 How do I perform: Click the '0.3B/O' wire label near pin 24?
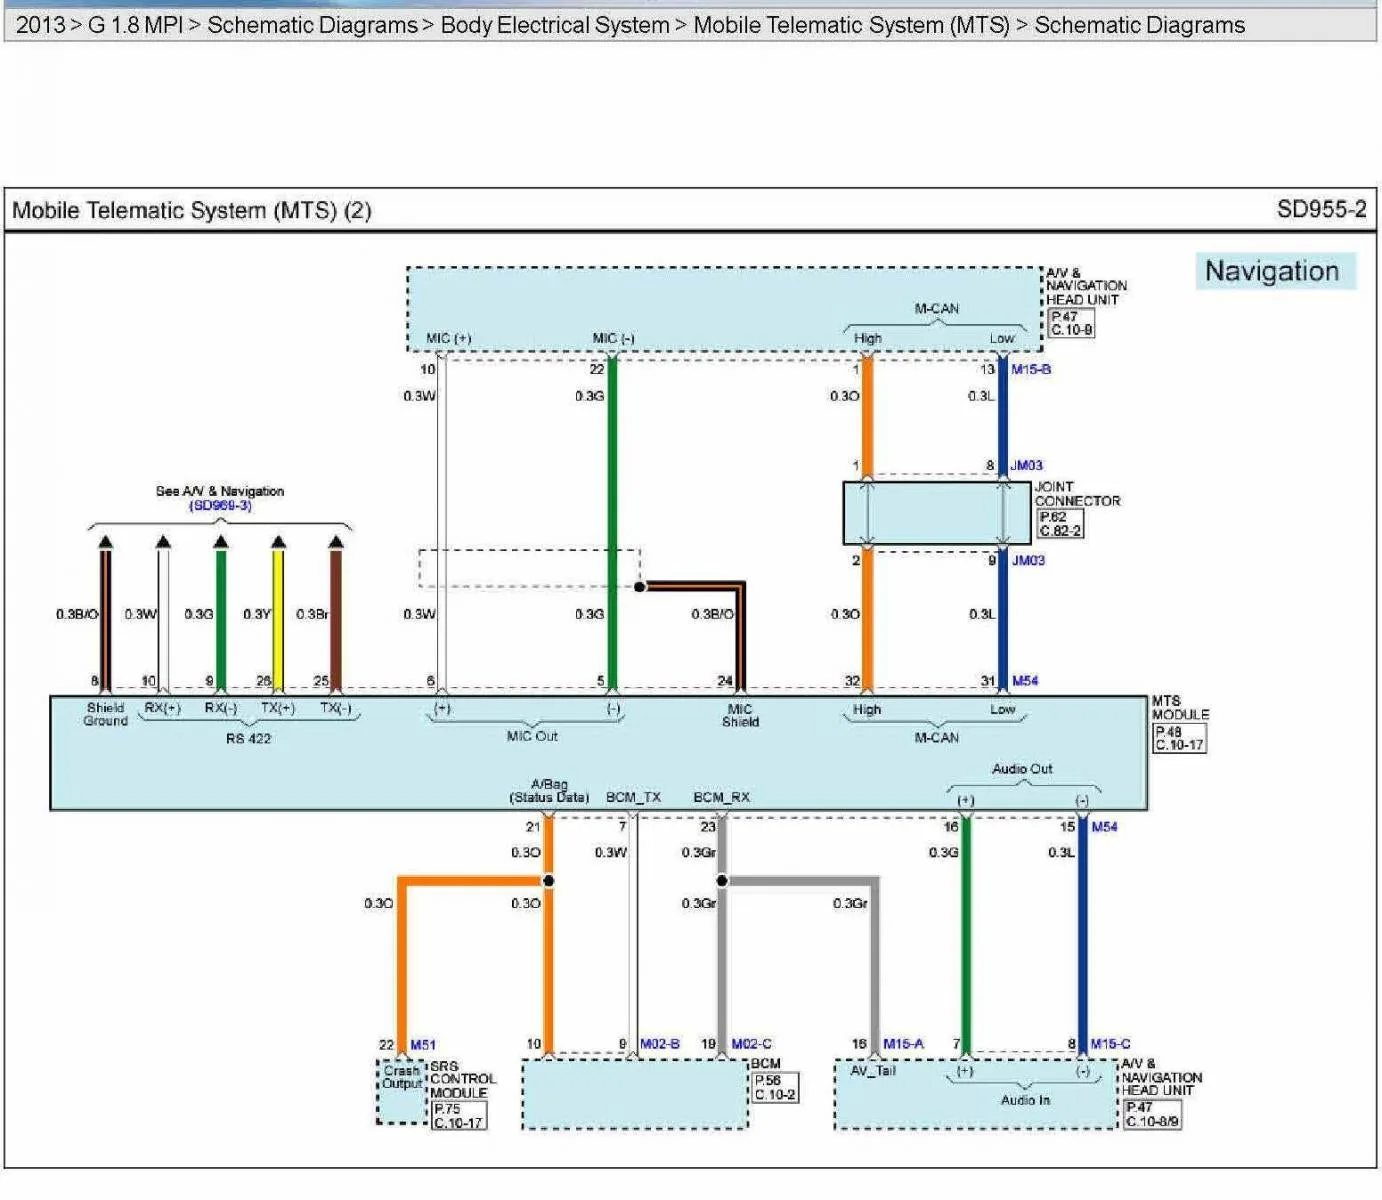[x=712, y=614]
